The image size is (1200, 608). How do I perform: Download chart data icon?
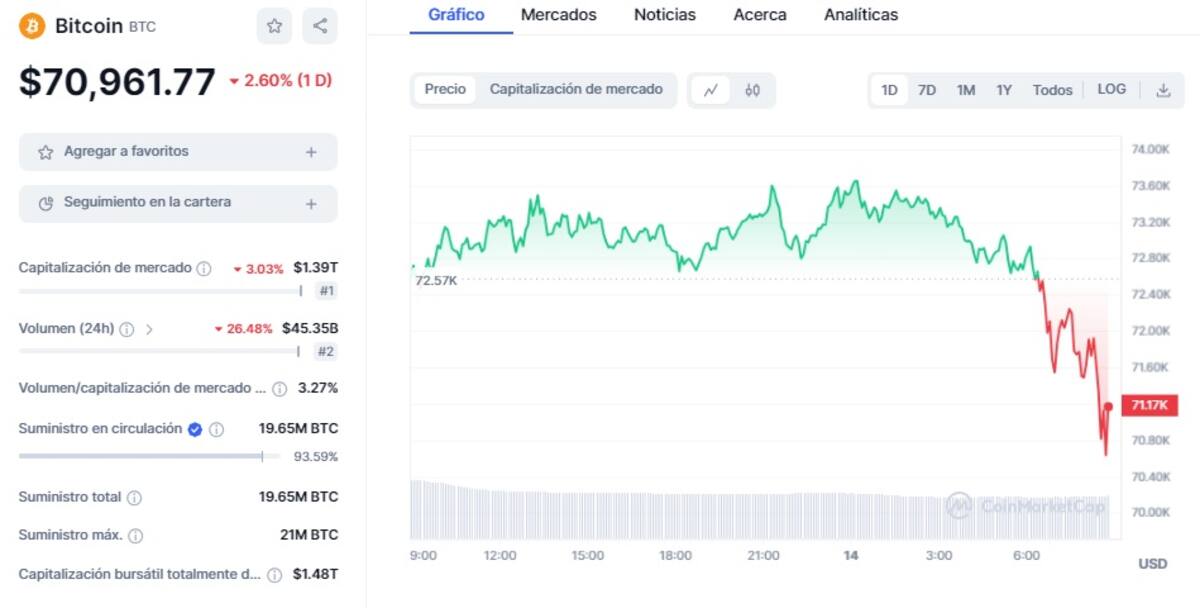pyautogui.click(x=1163, y=90)
